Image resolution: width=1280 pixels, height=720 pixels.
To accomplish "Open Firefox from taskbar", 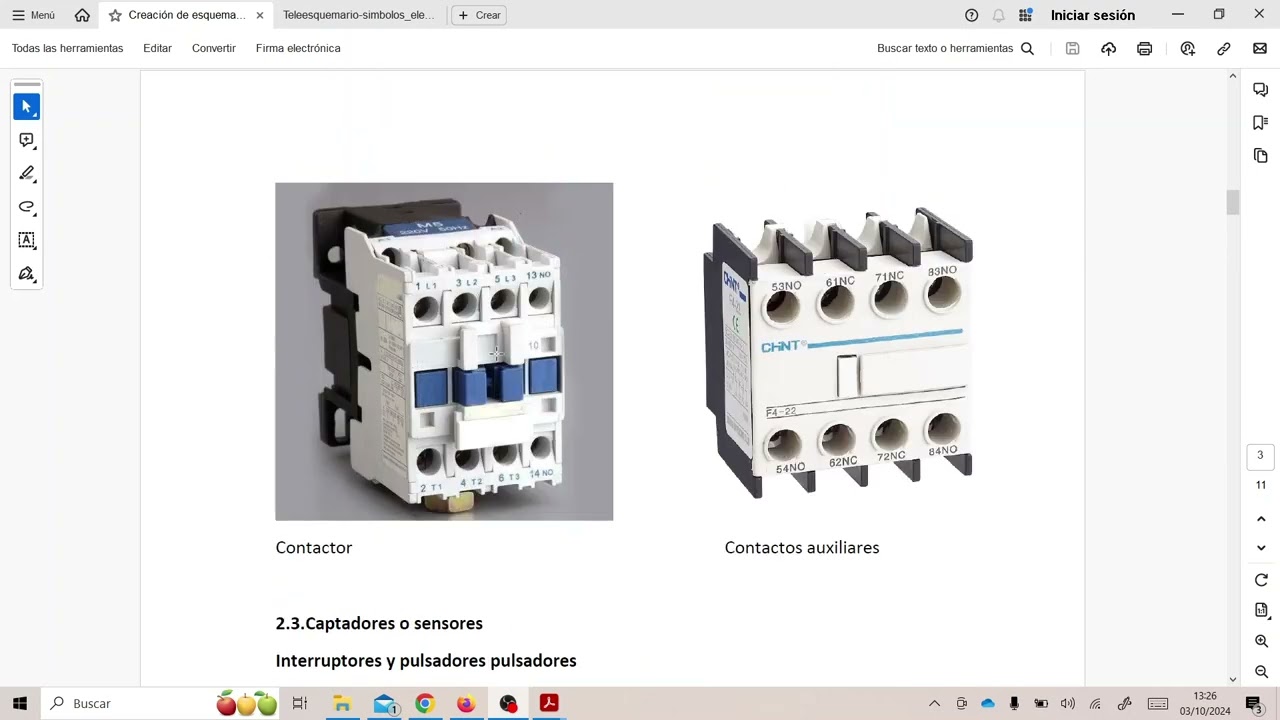I will click(466, 704).
